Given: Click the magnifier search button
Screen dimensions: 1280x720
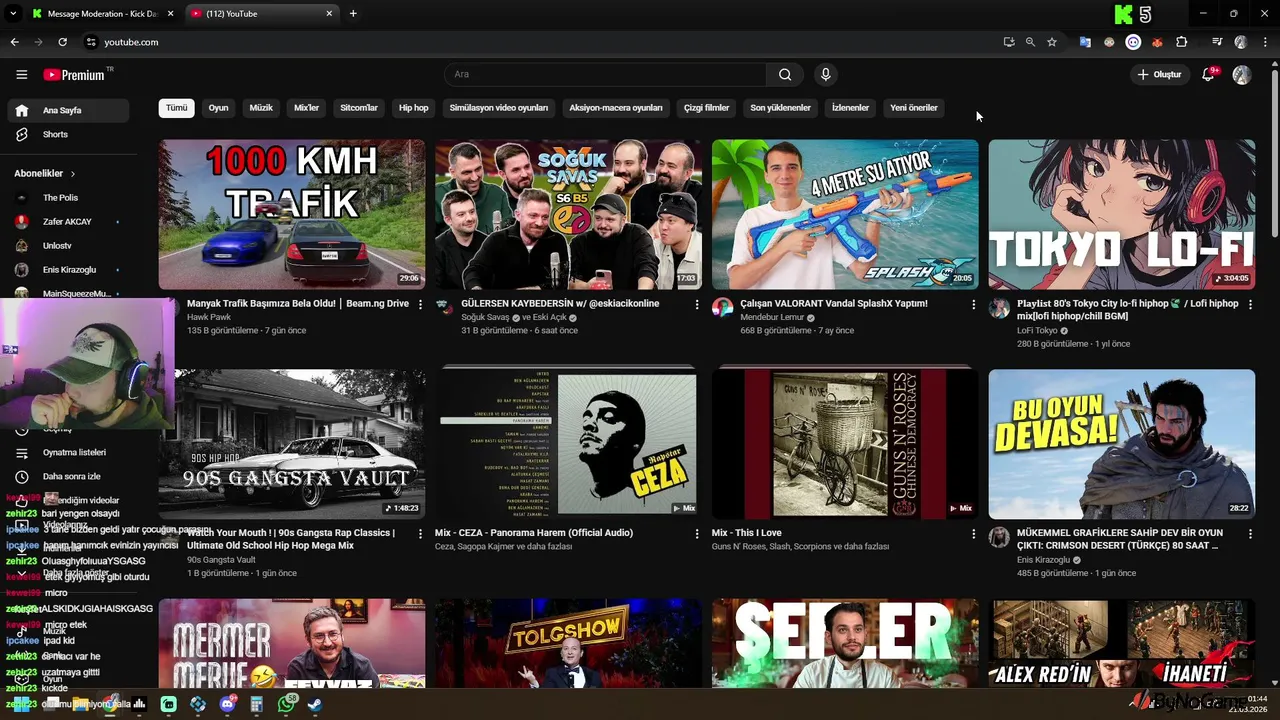Looking at the screenshot, I should pos(785,74).
